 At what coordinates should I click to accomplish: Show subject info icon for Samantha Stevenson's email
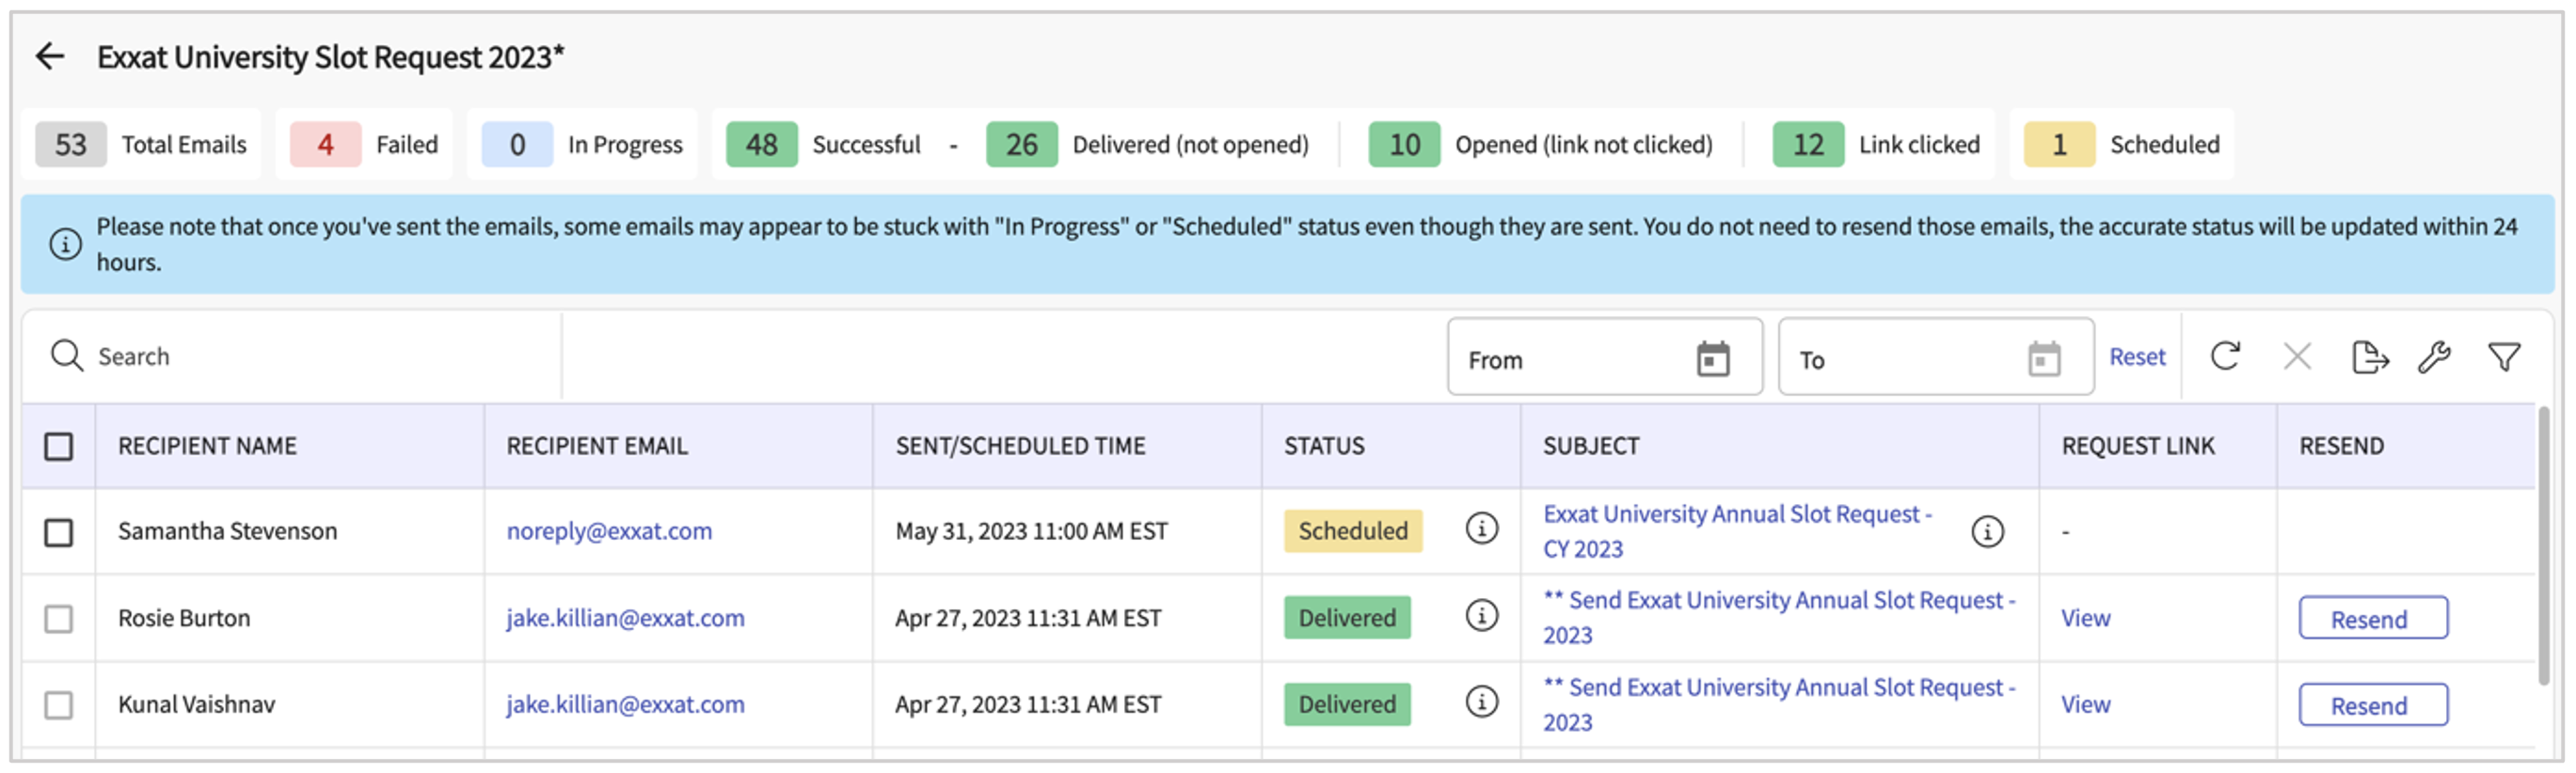point(1988,531)
